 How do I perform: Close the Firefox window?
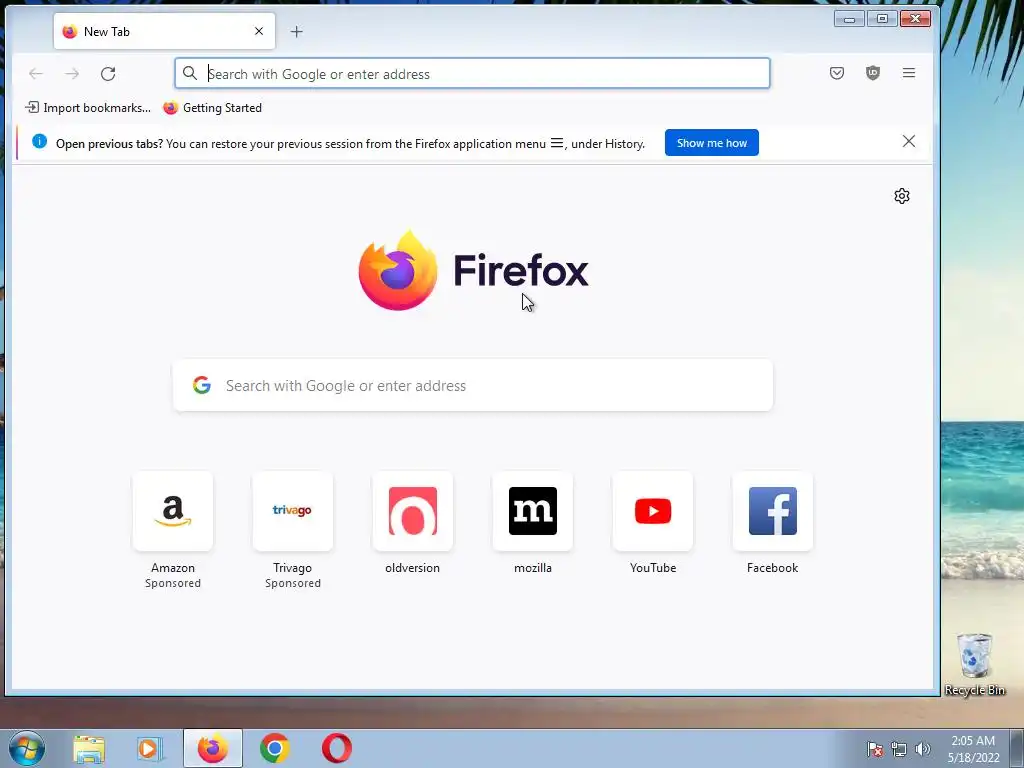pos(916,19)
